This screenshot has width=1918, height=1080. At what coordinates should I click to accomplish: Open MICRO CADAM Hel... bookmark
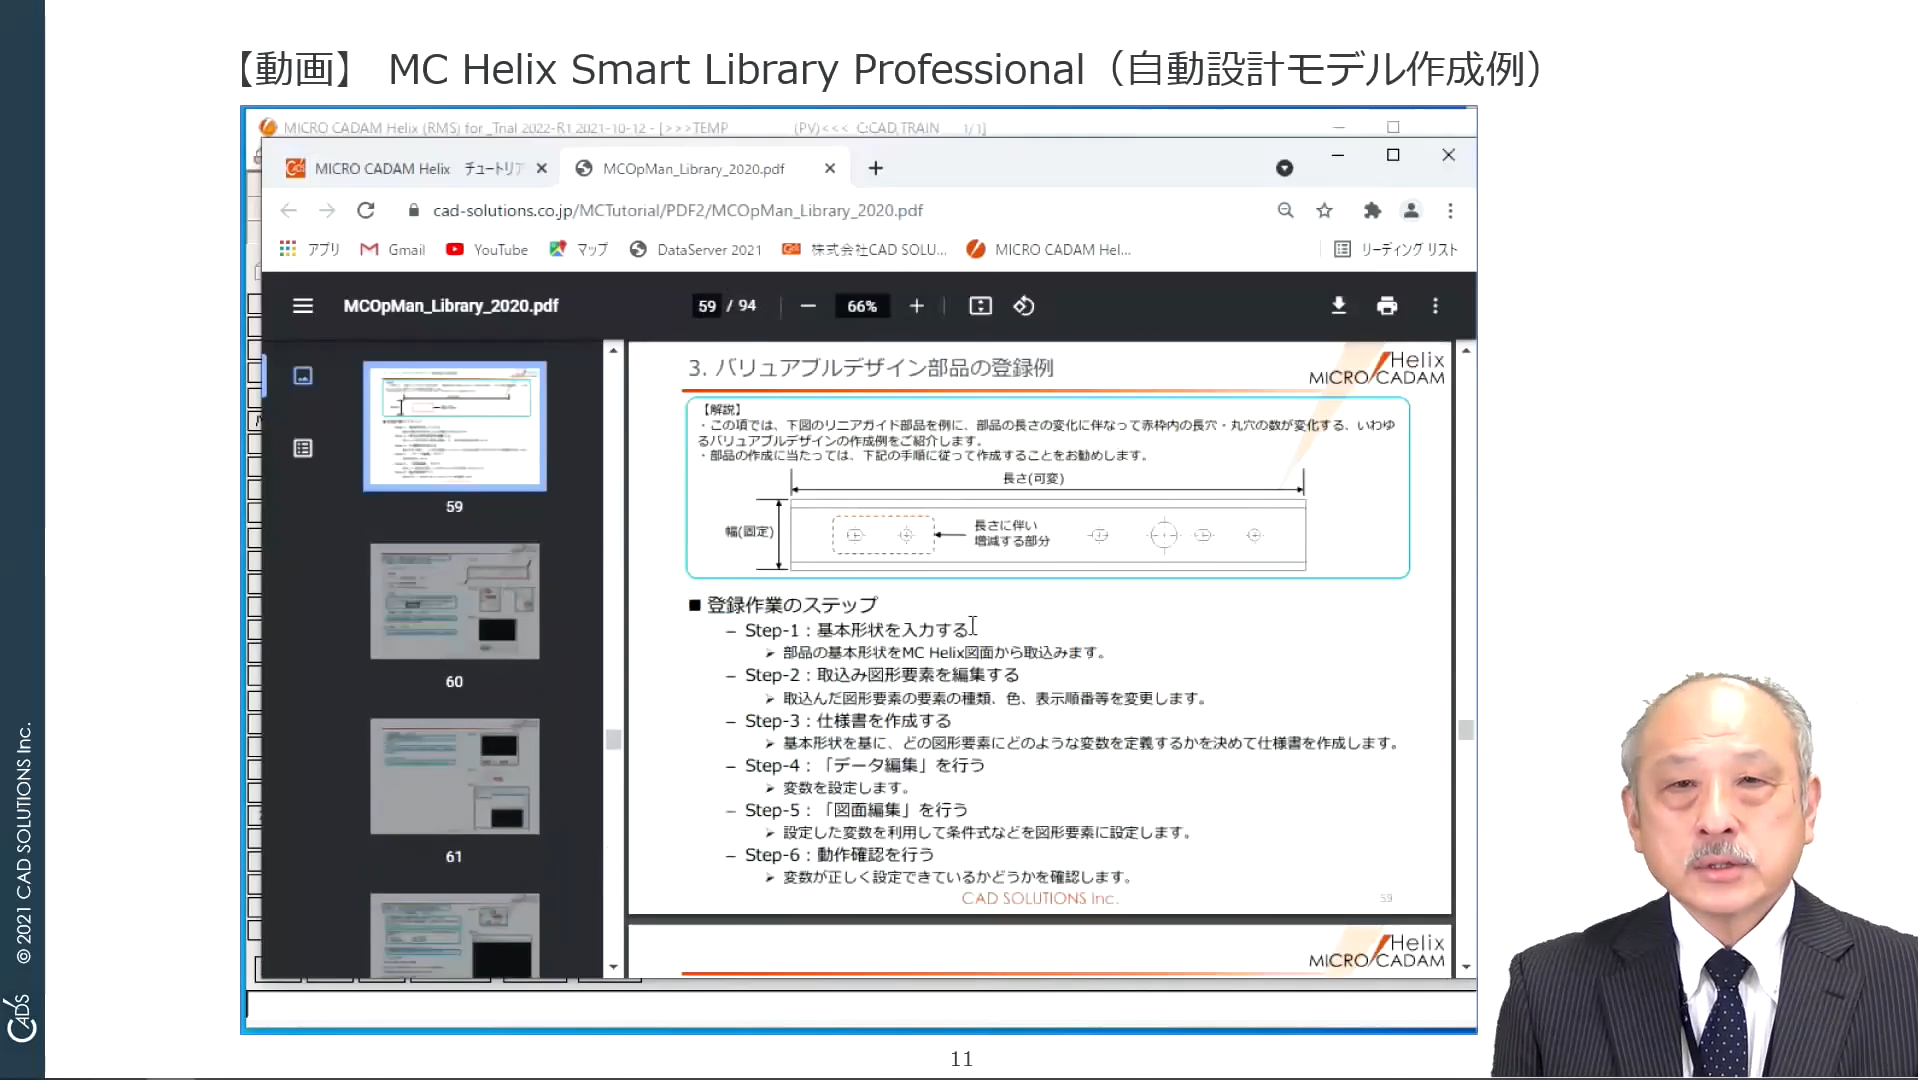pyautogui.click(x=1049, y=249)
